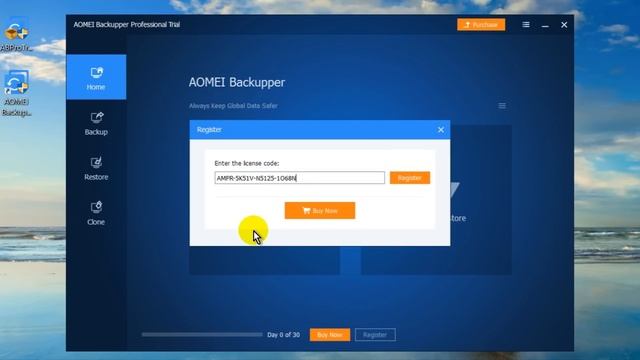Click the 'Always Keep Global Data Safer' tagline

pyautogui.click(x=233, y=106)
